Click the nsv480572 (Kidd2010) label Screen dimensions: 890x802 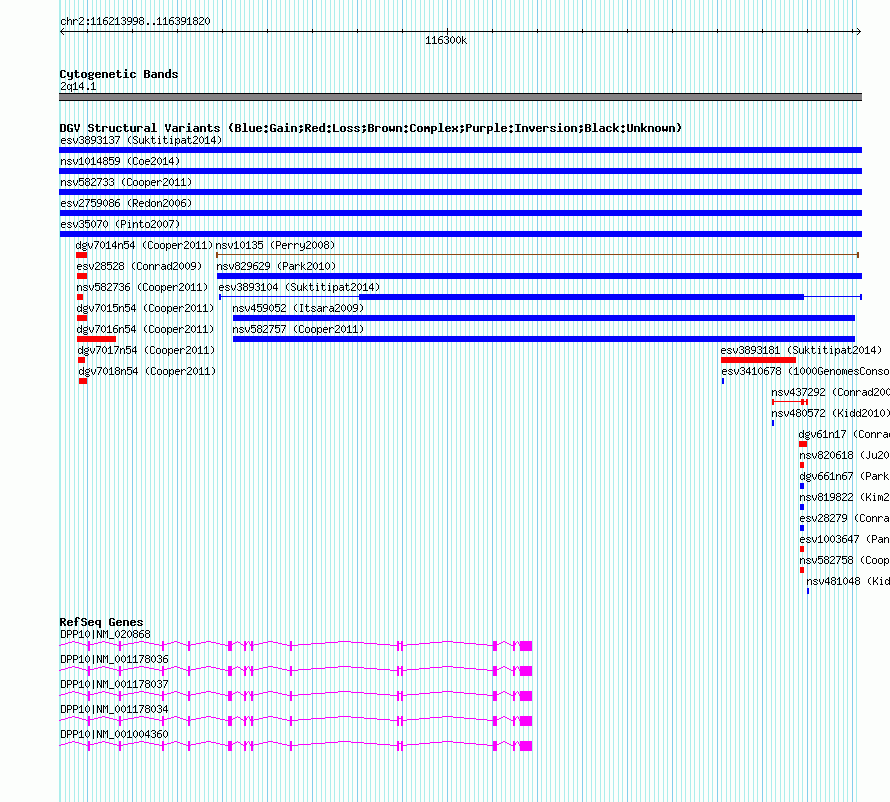pyautogui.click(x=830, y=413)
